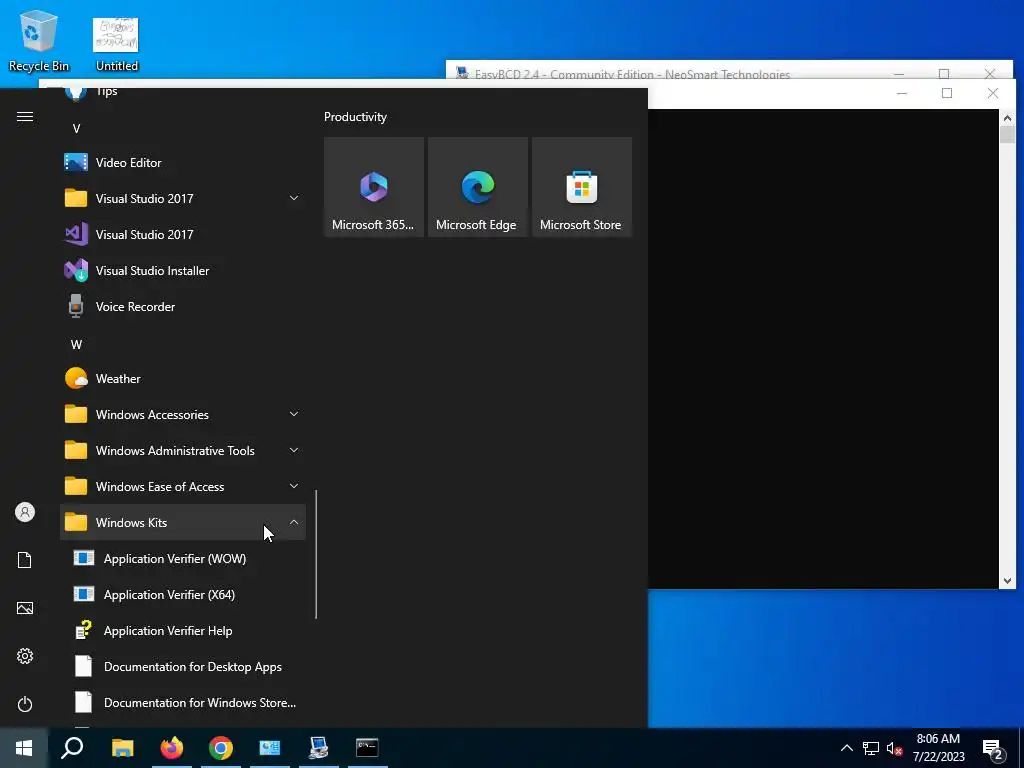Open the taskbar icon left of EasyBCD

click(270, 748)
